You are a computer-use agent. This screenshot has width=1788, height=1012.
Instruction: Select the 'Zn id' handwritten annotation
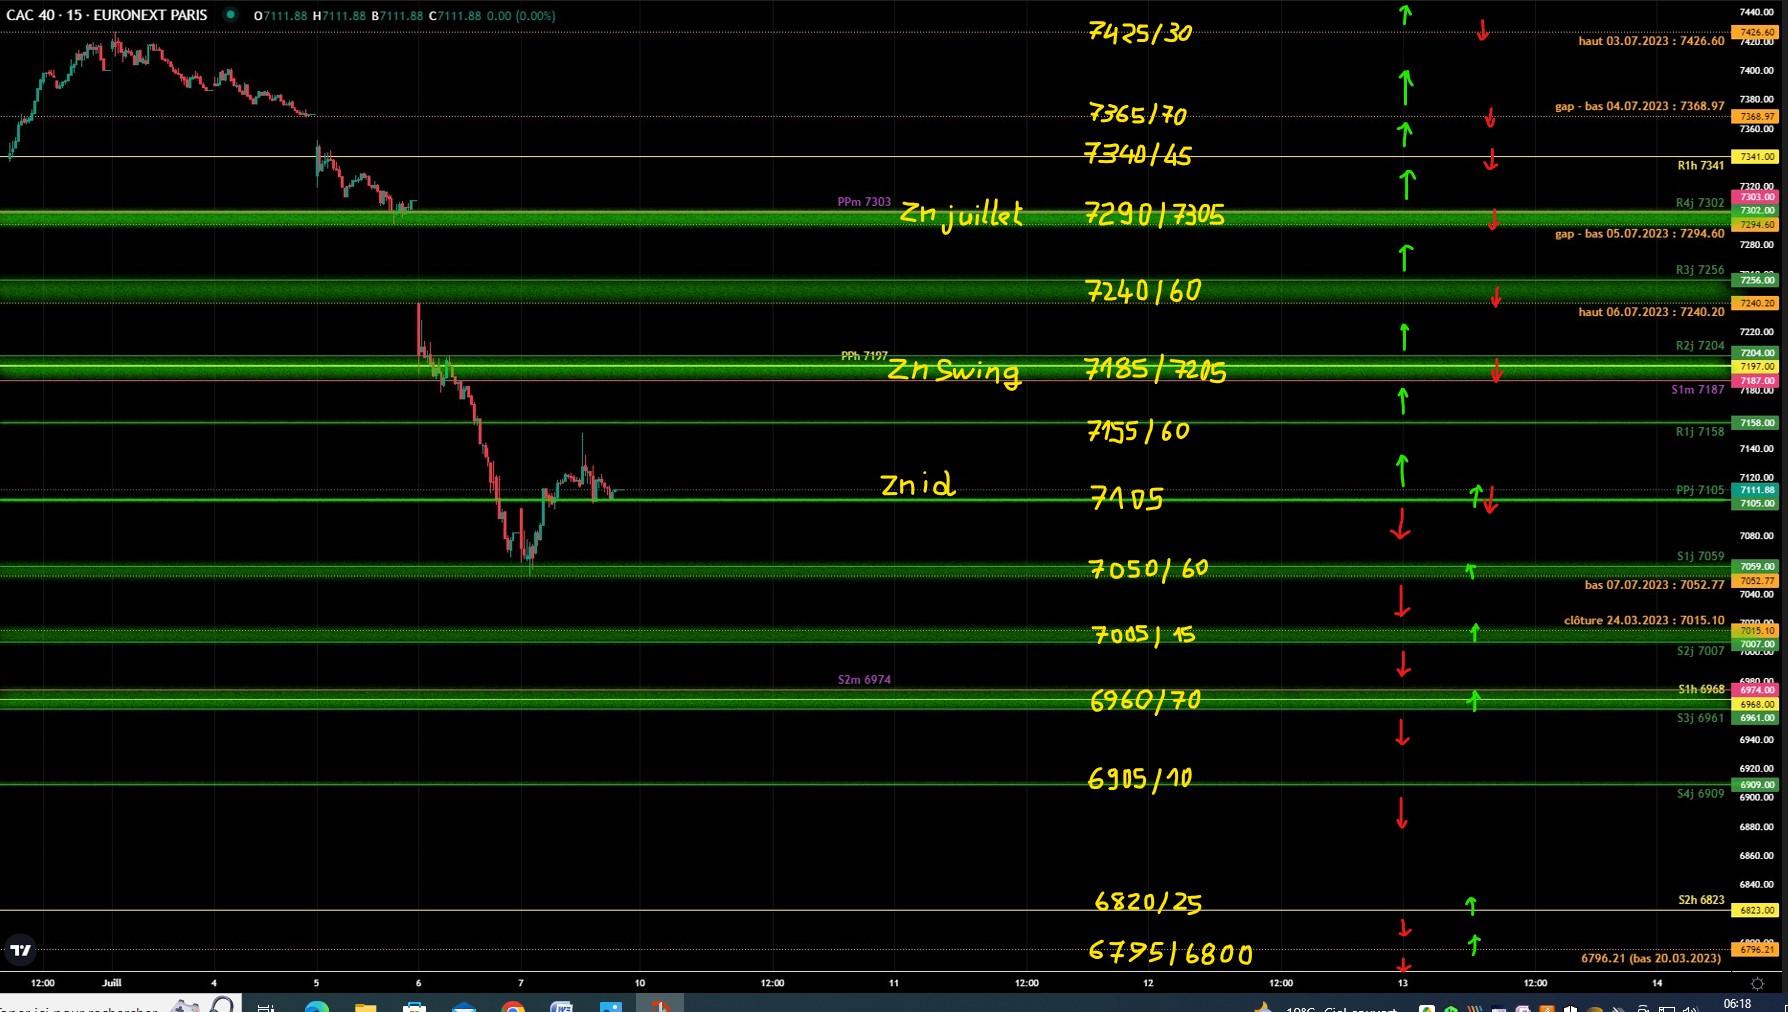coord(918,485)
